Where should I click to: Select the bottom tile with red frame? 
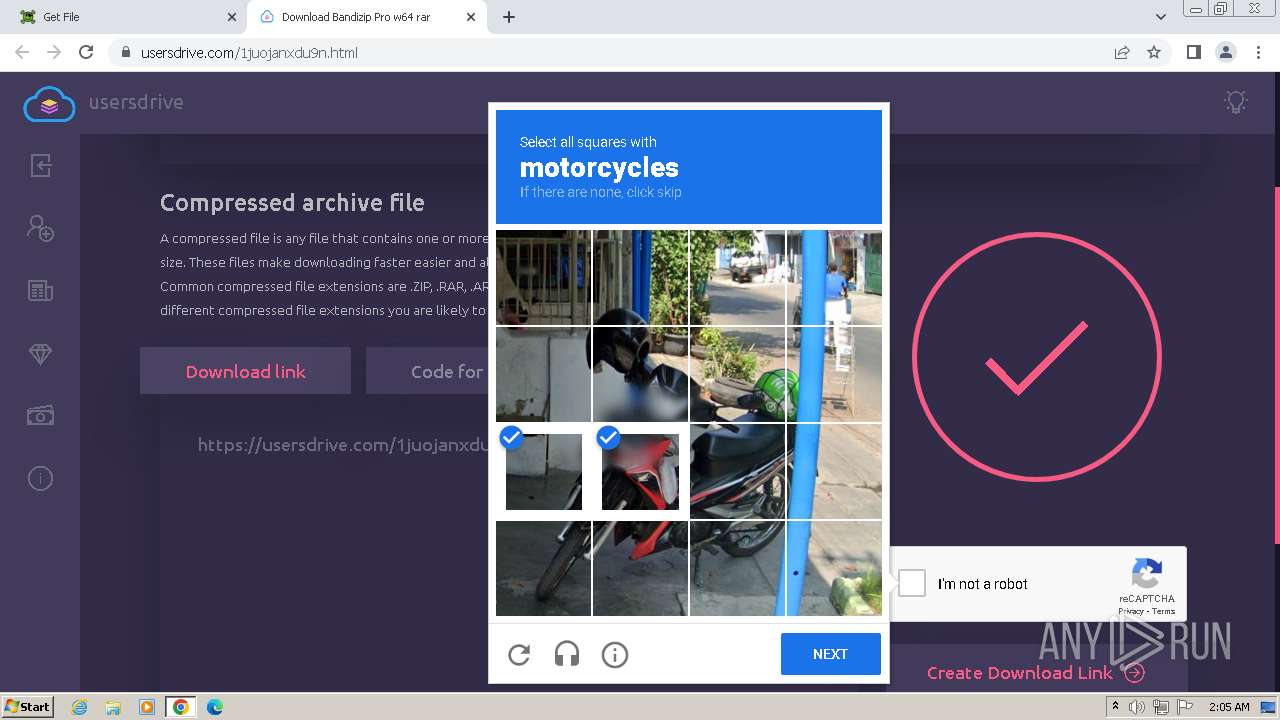640,568
